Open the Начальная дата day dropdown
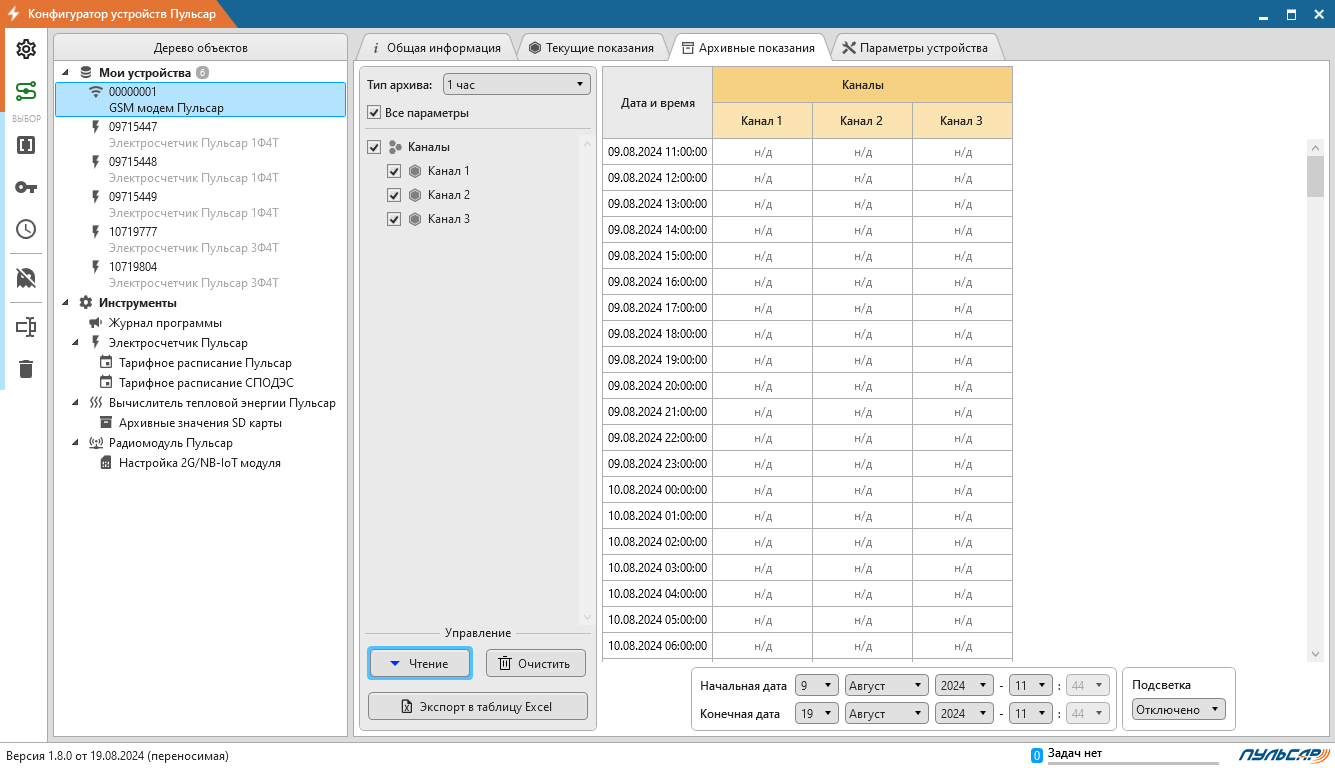Screen dimensions: 1335x768 (x=816, y=686)
